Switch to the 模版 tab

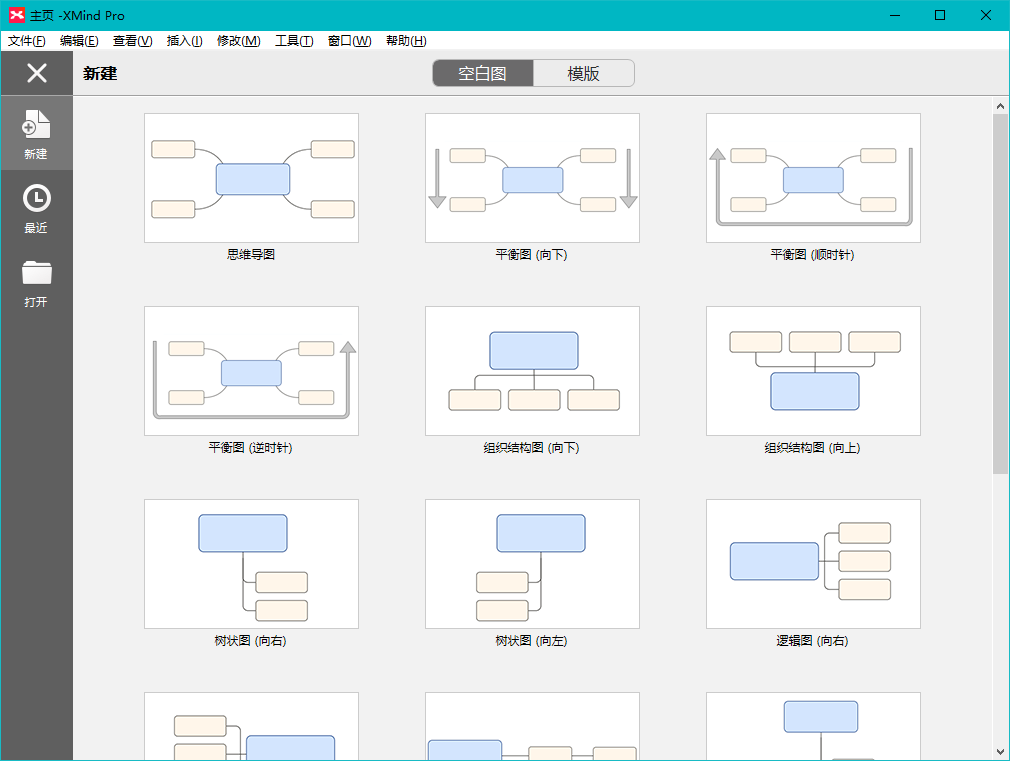tap(584, 73)
